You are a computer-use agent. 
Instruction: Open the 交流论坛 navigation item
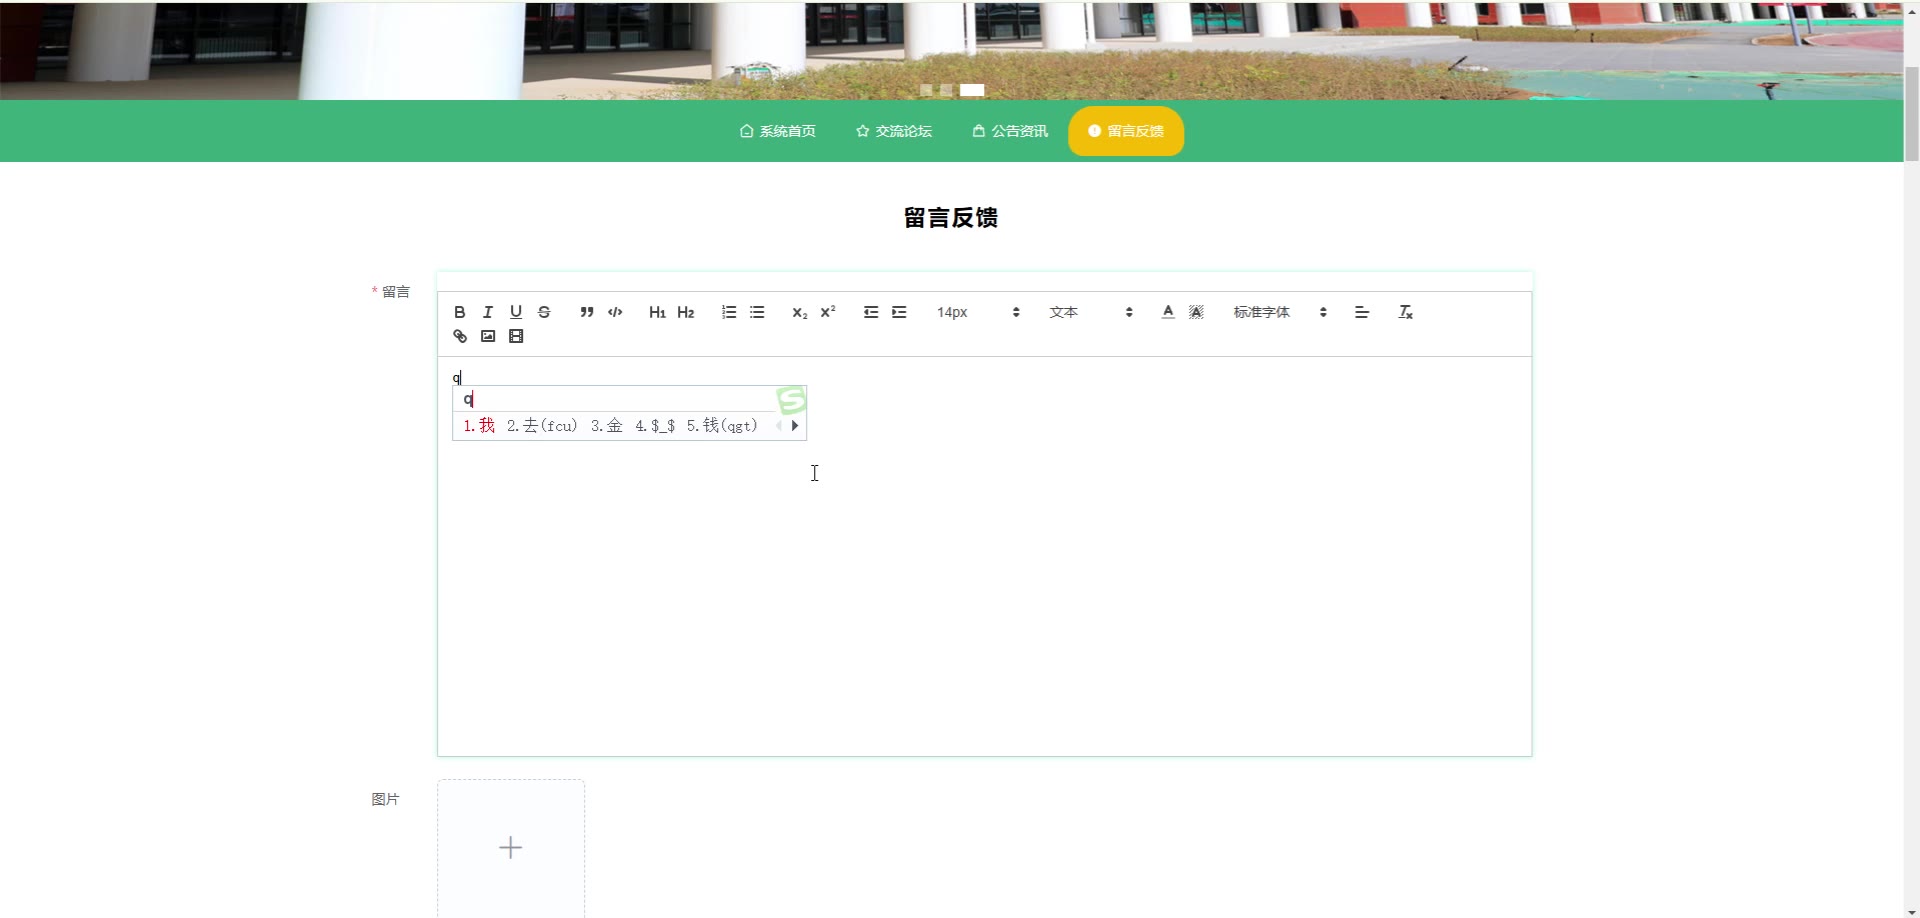(x=893, y=131)
